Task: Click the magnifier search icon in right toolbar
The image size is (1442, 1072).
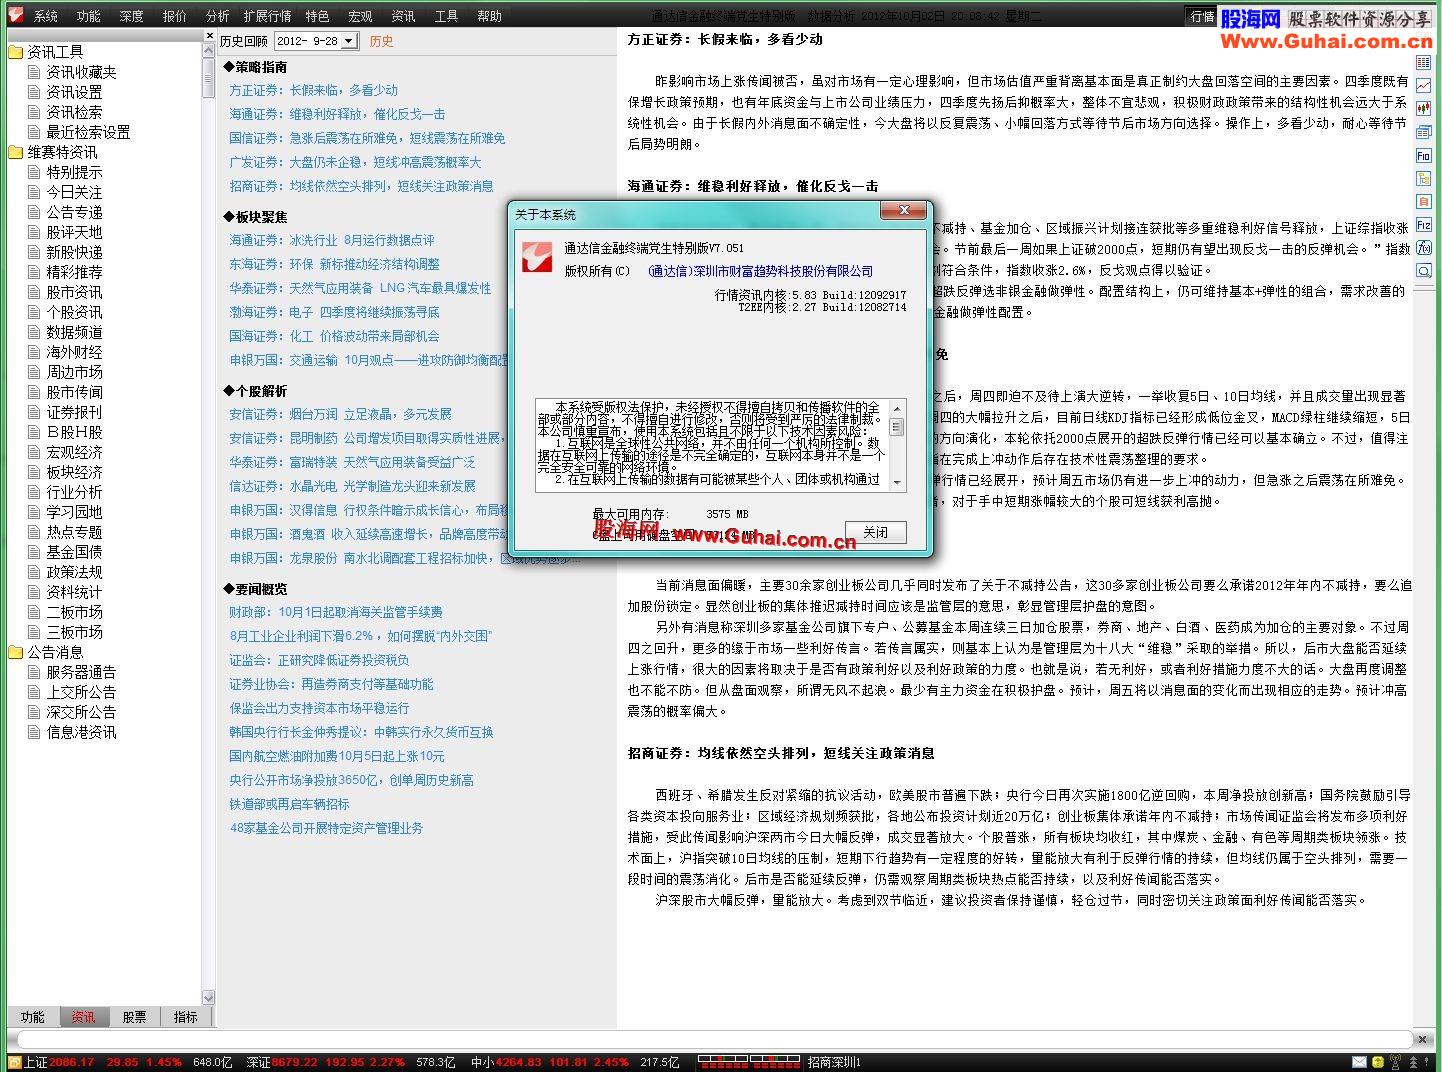Action: [1424, 270]
